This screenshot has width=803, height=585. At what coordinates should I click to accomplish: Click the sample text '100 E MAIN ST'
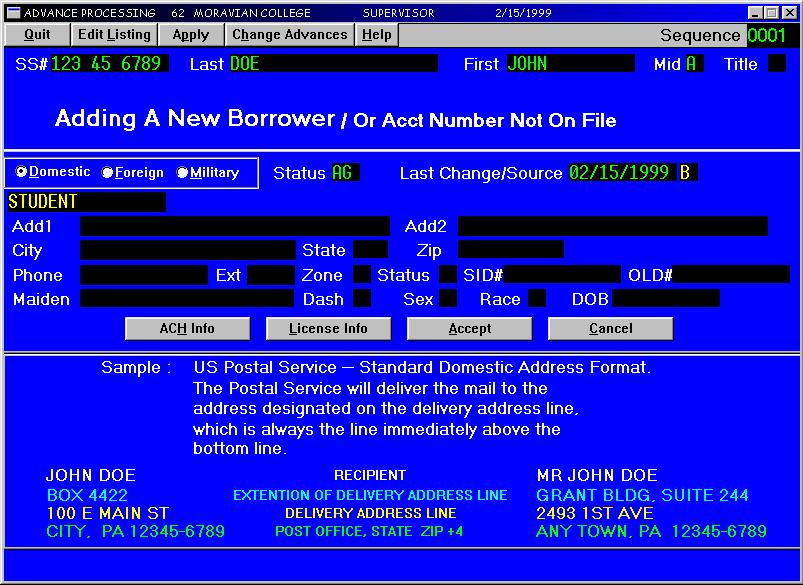point(108,513)
